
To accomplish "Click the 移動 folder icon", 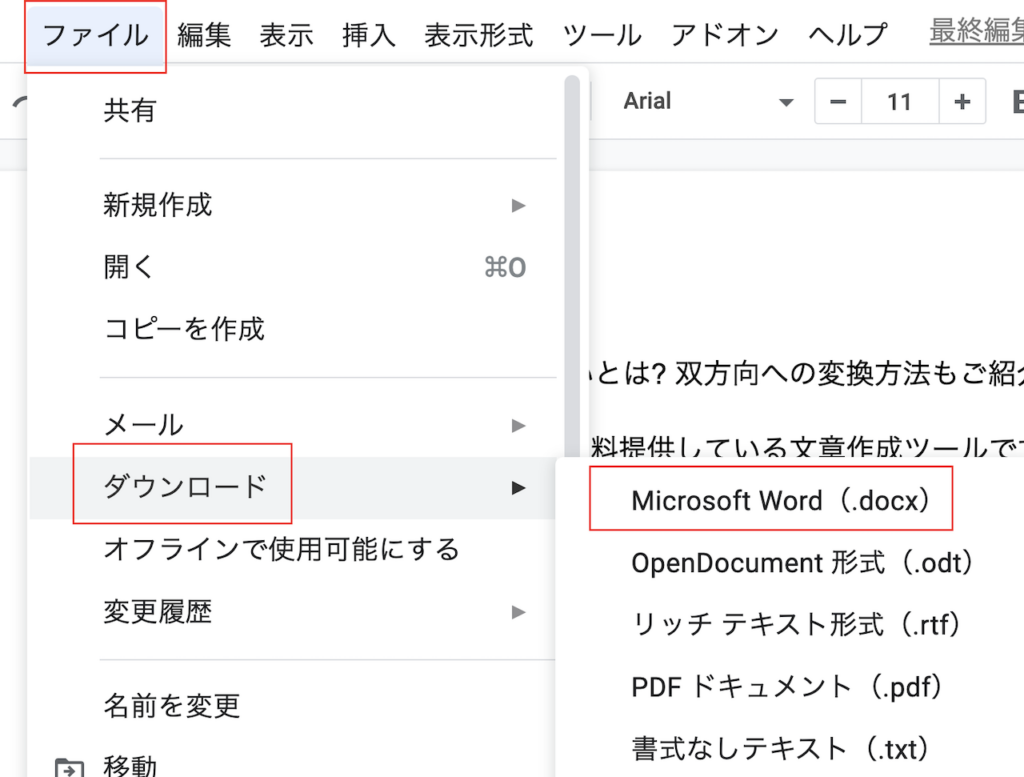I will pos(69,768).
